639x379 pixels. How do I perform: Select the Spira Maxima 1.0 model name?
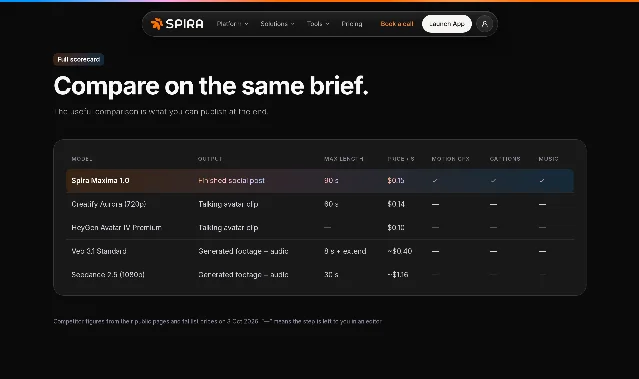[100, 181]
